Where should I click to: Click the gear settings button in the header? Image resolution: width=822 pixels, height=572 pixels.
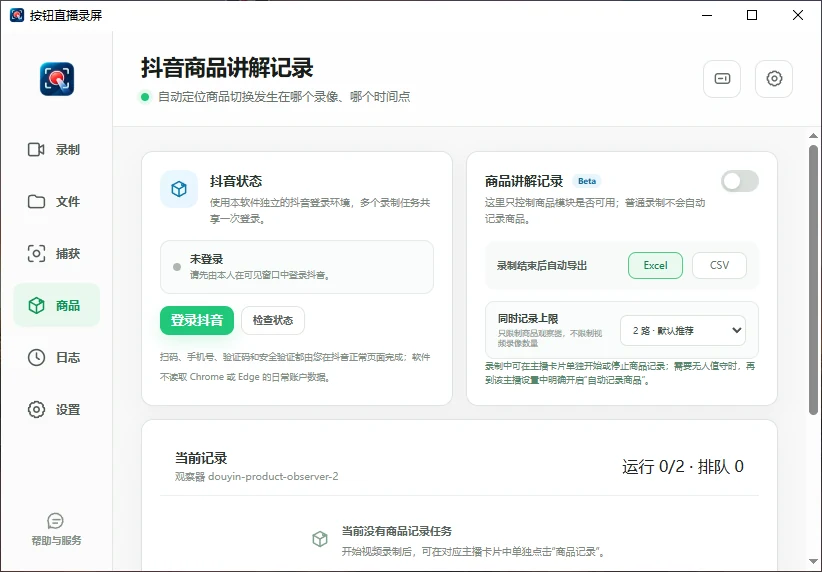774,79
